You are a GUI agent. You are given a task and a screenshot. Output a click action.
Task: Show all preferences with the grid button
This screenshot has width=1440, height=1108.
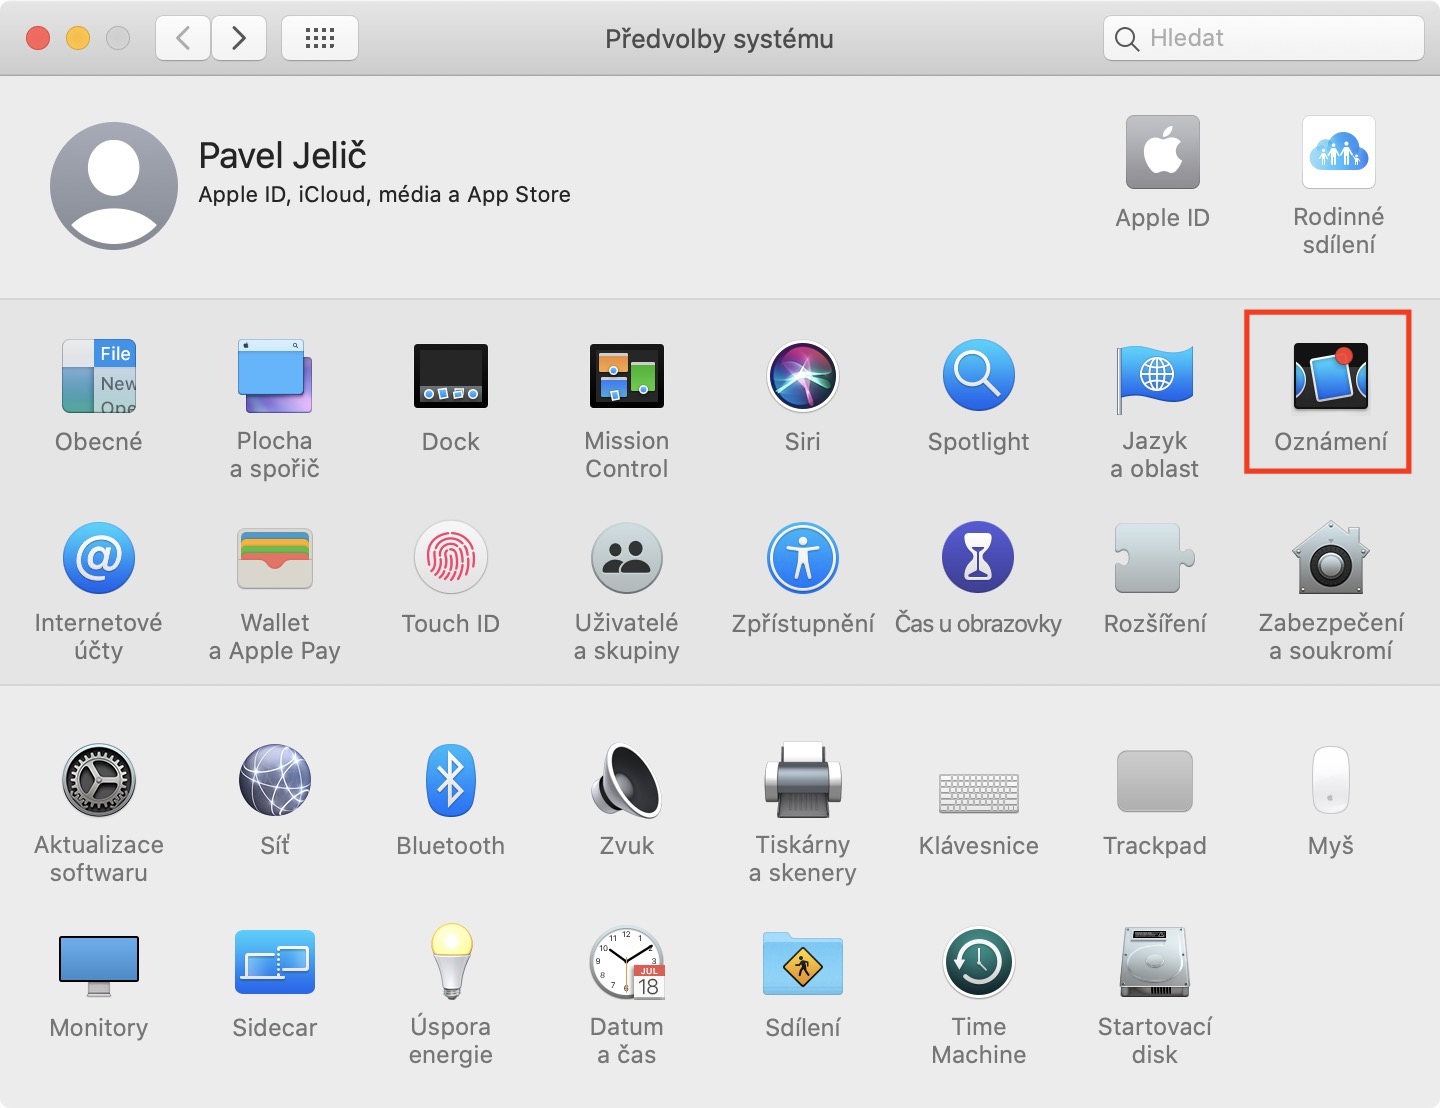[x=320, y=38]
